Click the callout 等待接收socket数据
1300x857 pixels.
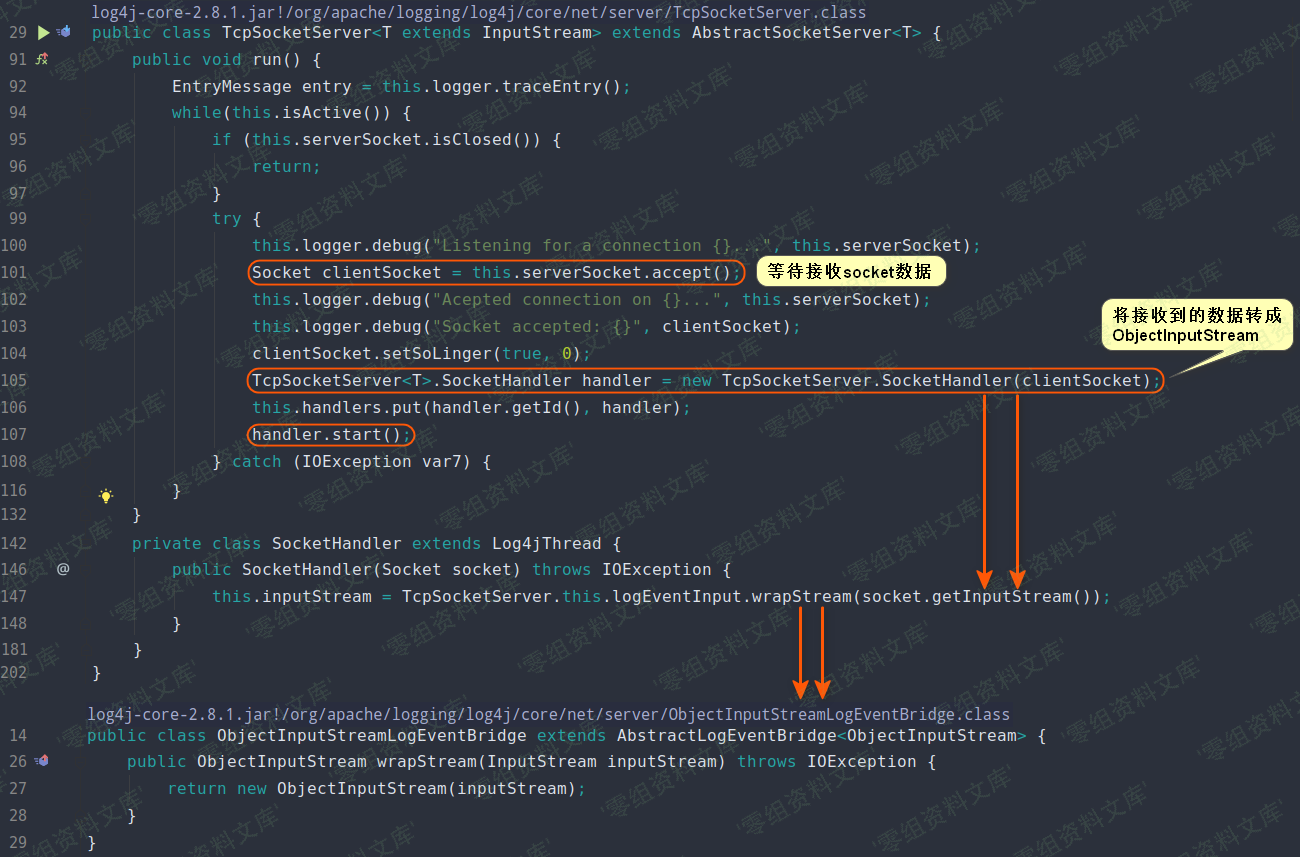pos(851,271)
